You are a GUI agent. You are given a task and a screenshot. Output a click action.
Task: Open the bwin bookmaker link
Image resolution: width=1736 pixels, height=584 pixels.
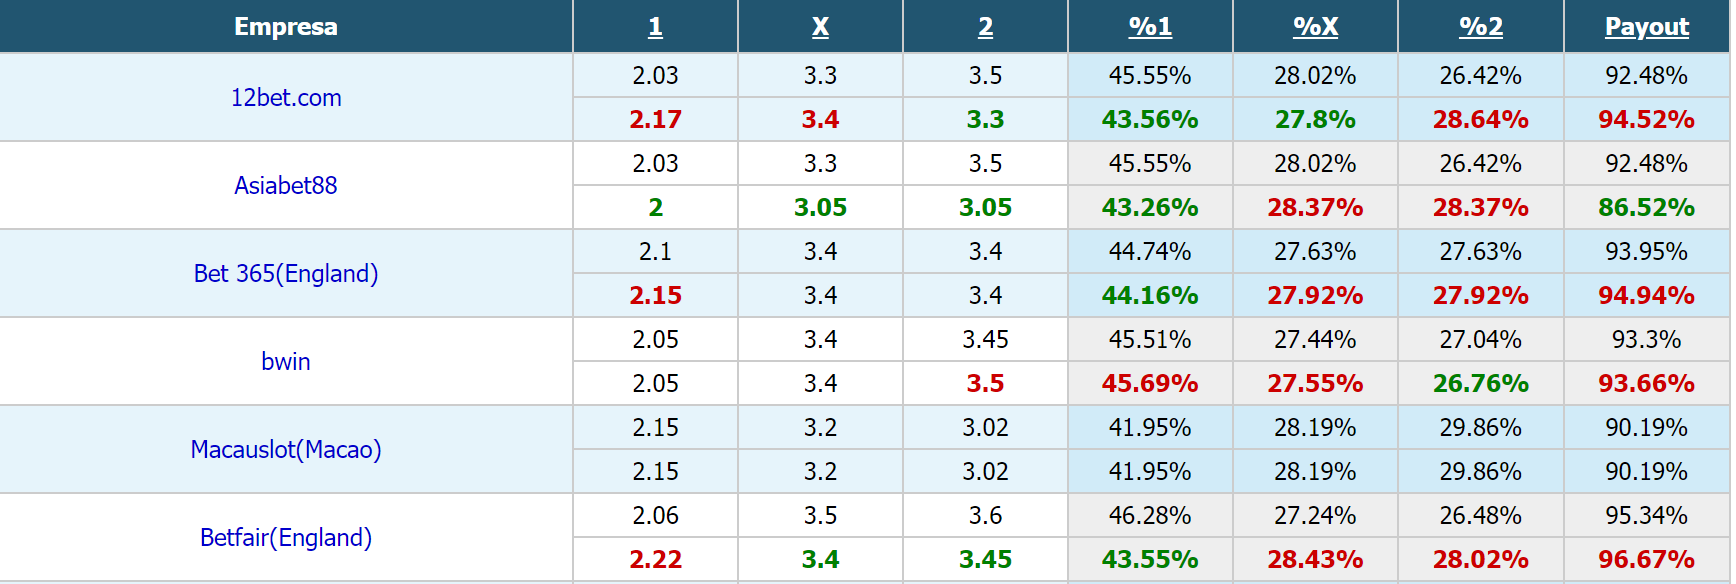click(286, 361)
